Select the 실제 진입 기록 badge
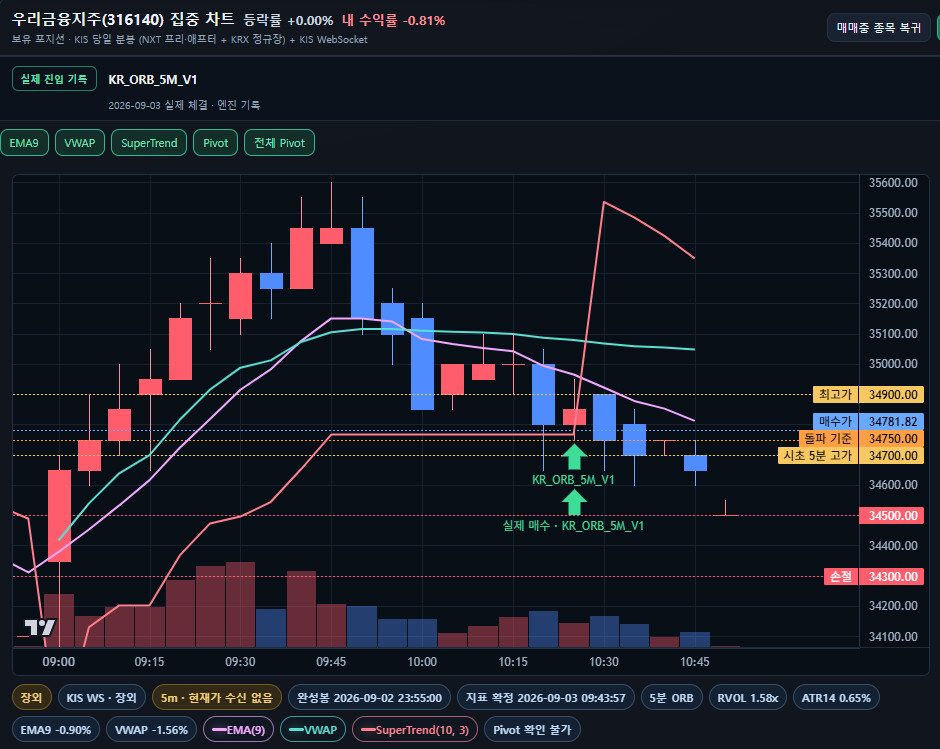The width and height of the screenshot is (940, 749). (54, 79)
